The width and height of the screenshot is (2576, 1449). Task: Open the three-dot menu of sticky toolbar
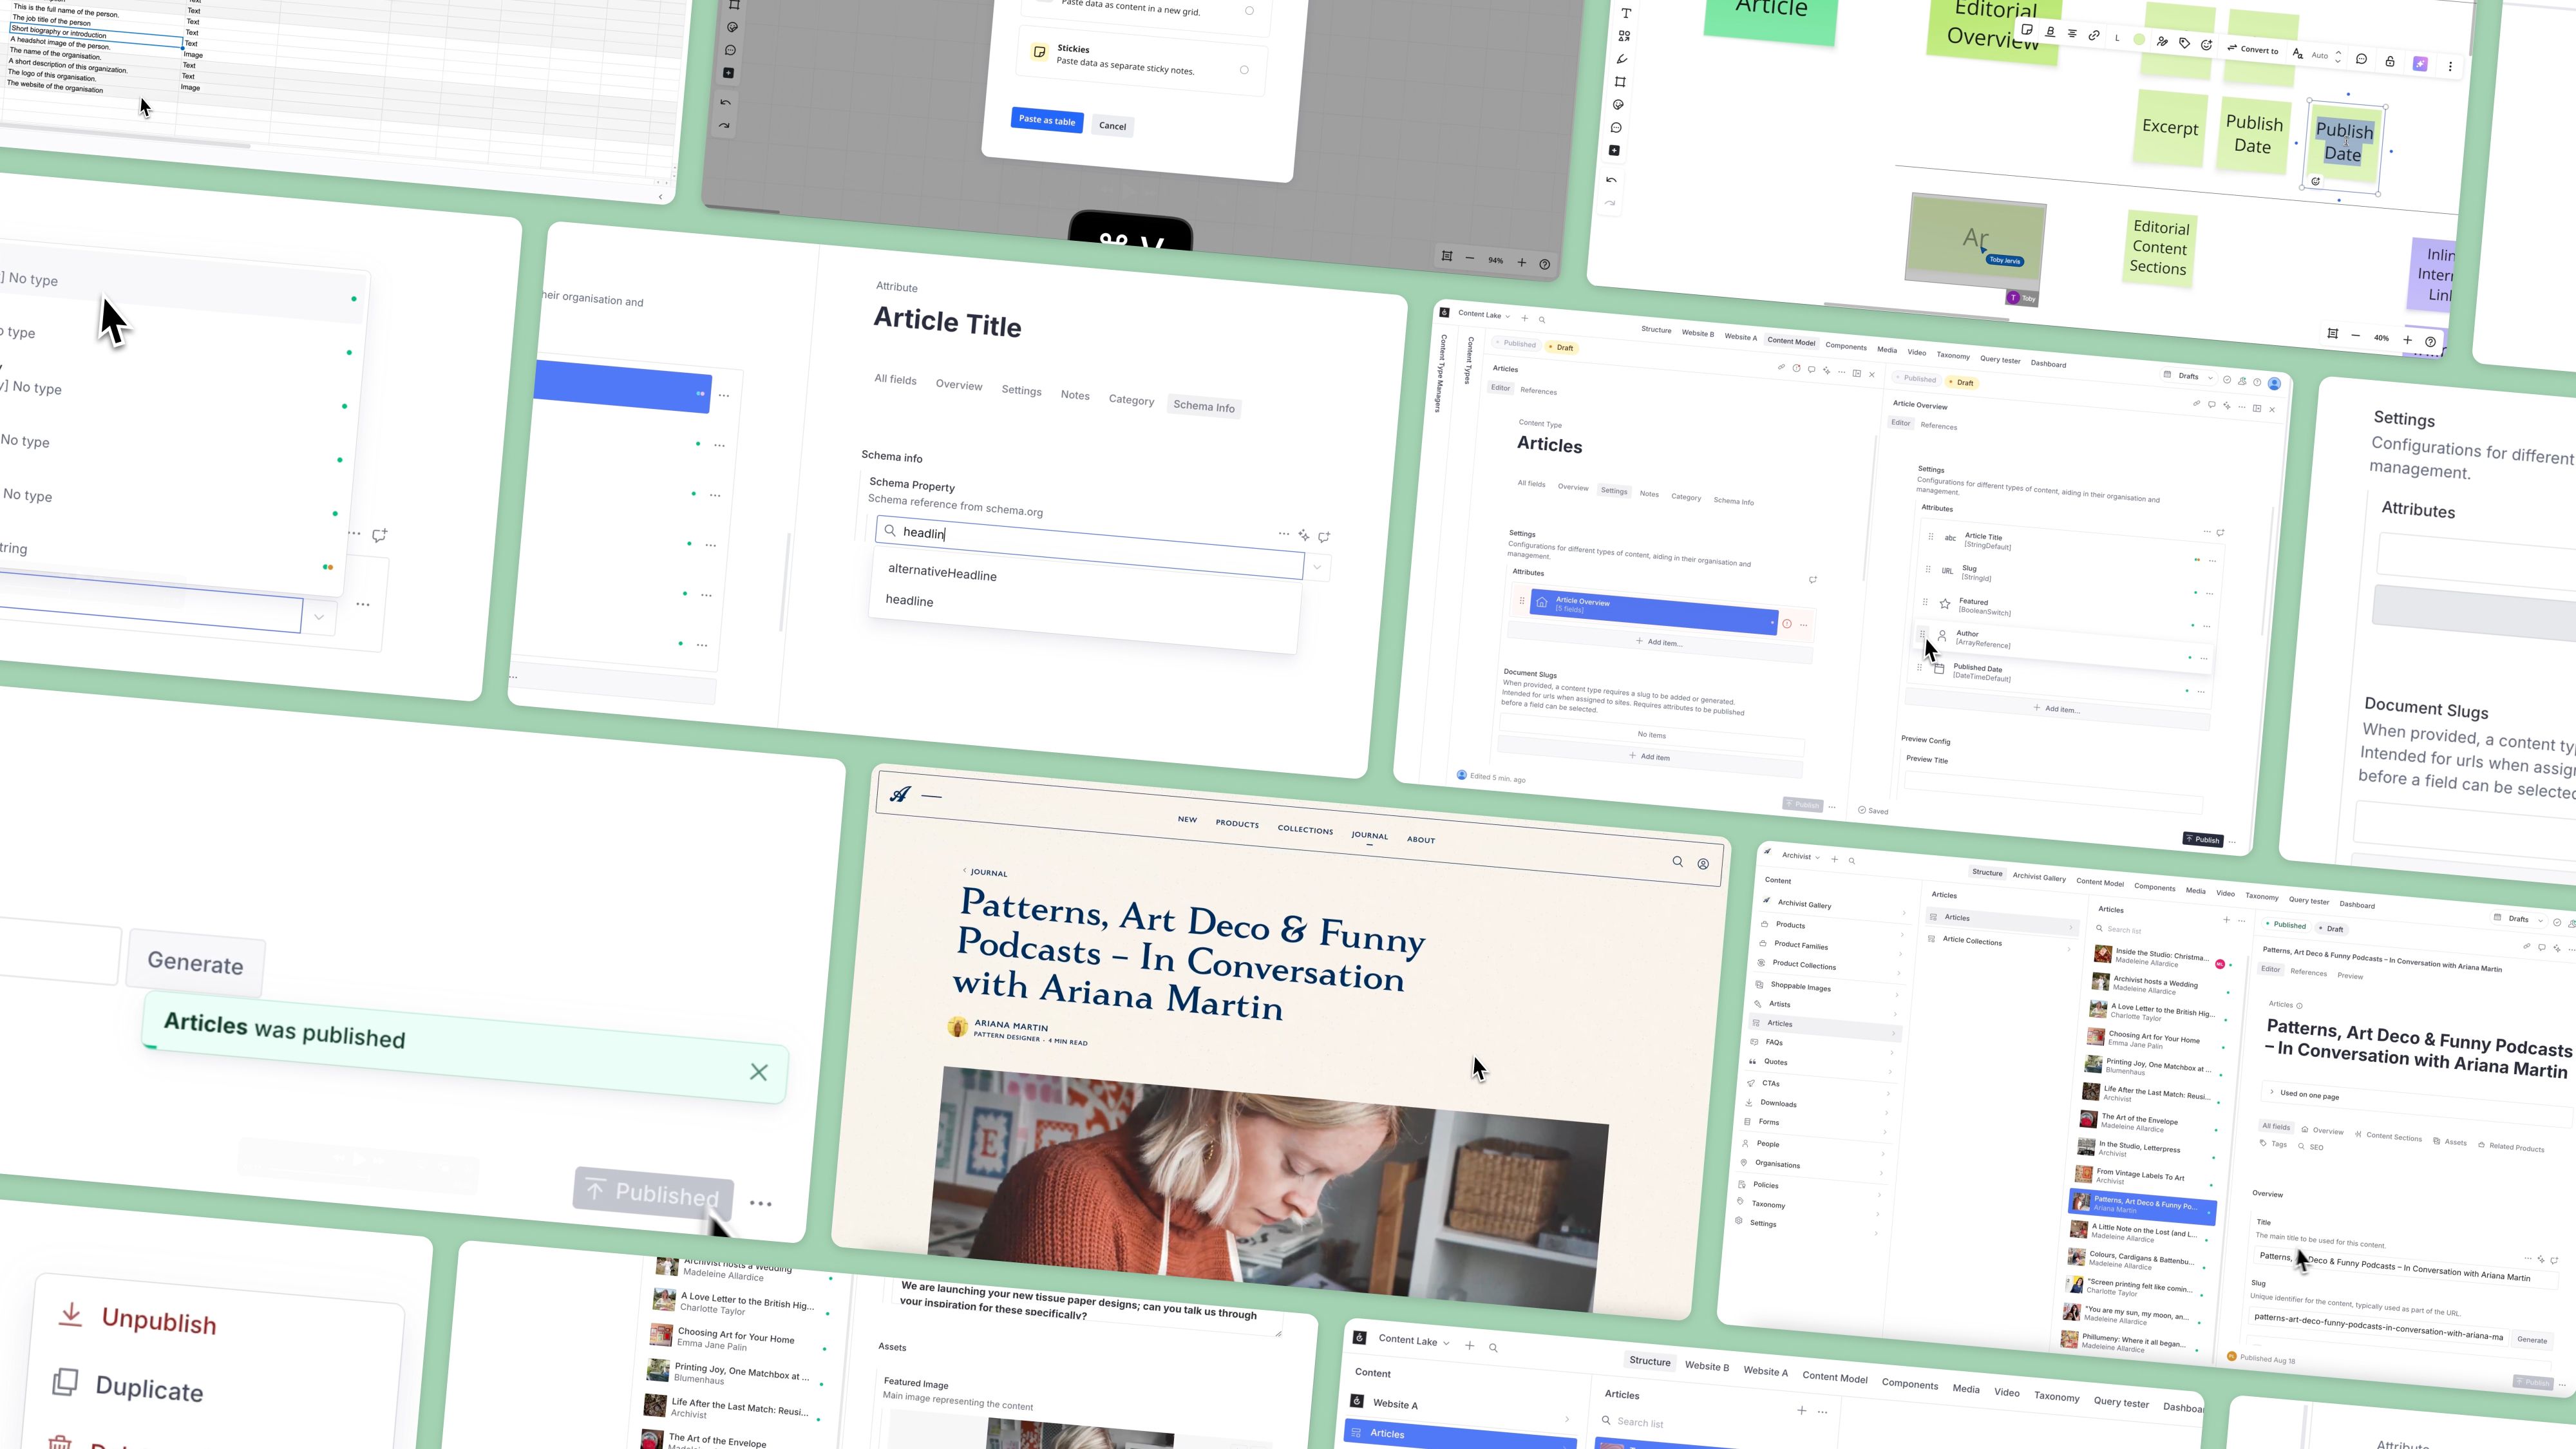(2450, 66)
